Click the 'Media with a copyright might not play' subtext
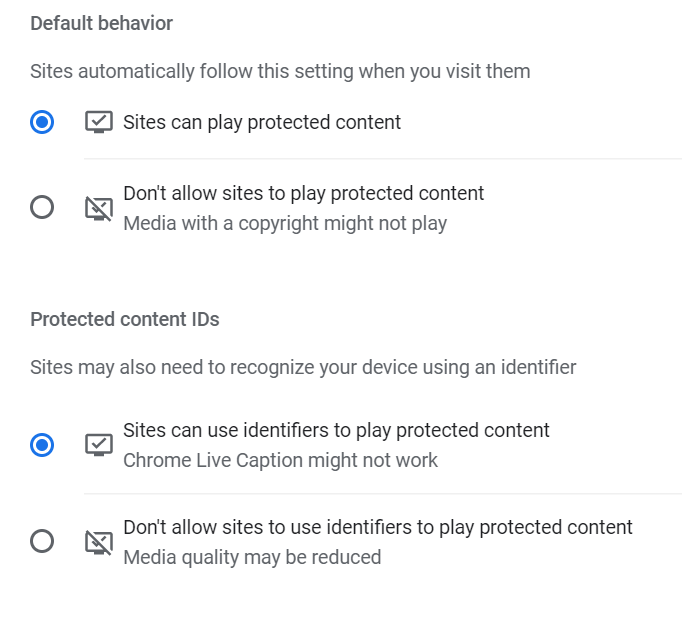Image resolution: width=682 pixels, height=622 pixels. click(x=285, y=223)
